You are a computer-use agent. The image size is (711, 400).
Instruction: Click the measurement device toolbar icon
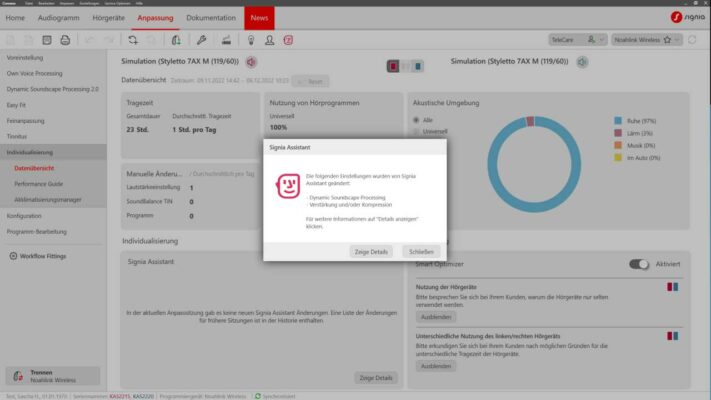click(226, 40)
